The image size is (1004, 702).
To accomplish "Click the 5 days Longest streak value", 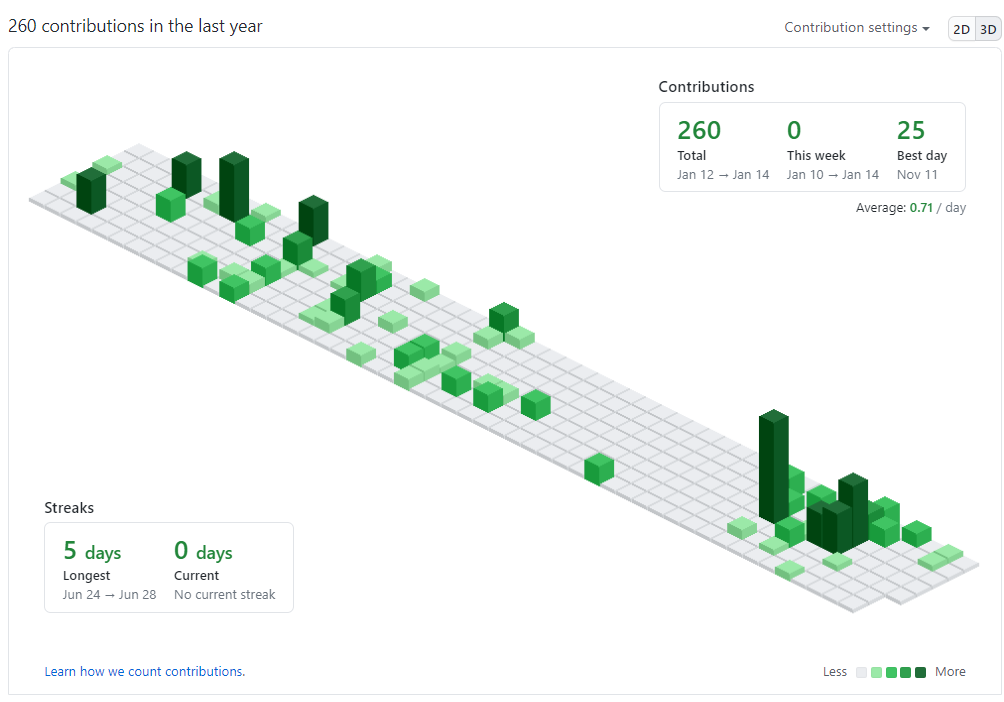I will 92,551.
